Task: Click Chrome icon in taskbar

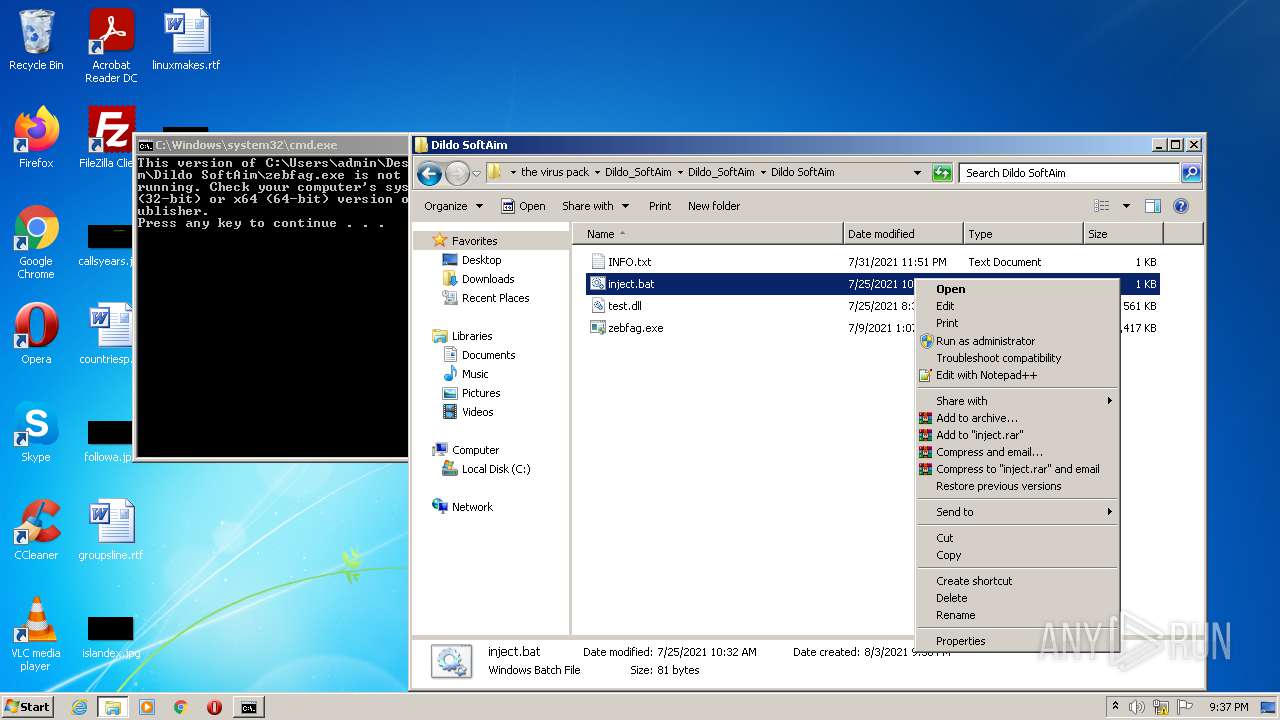Action: (x=181, y=707)
